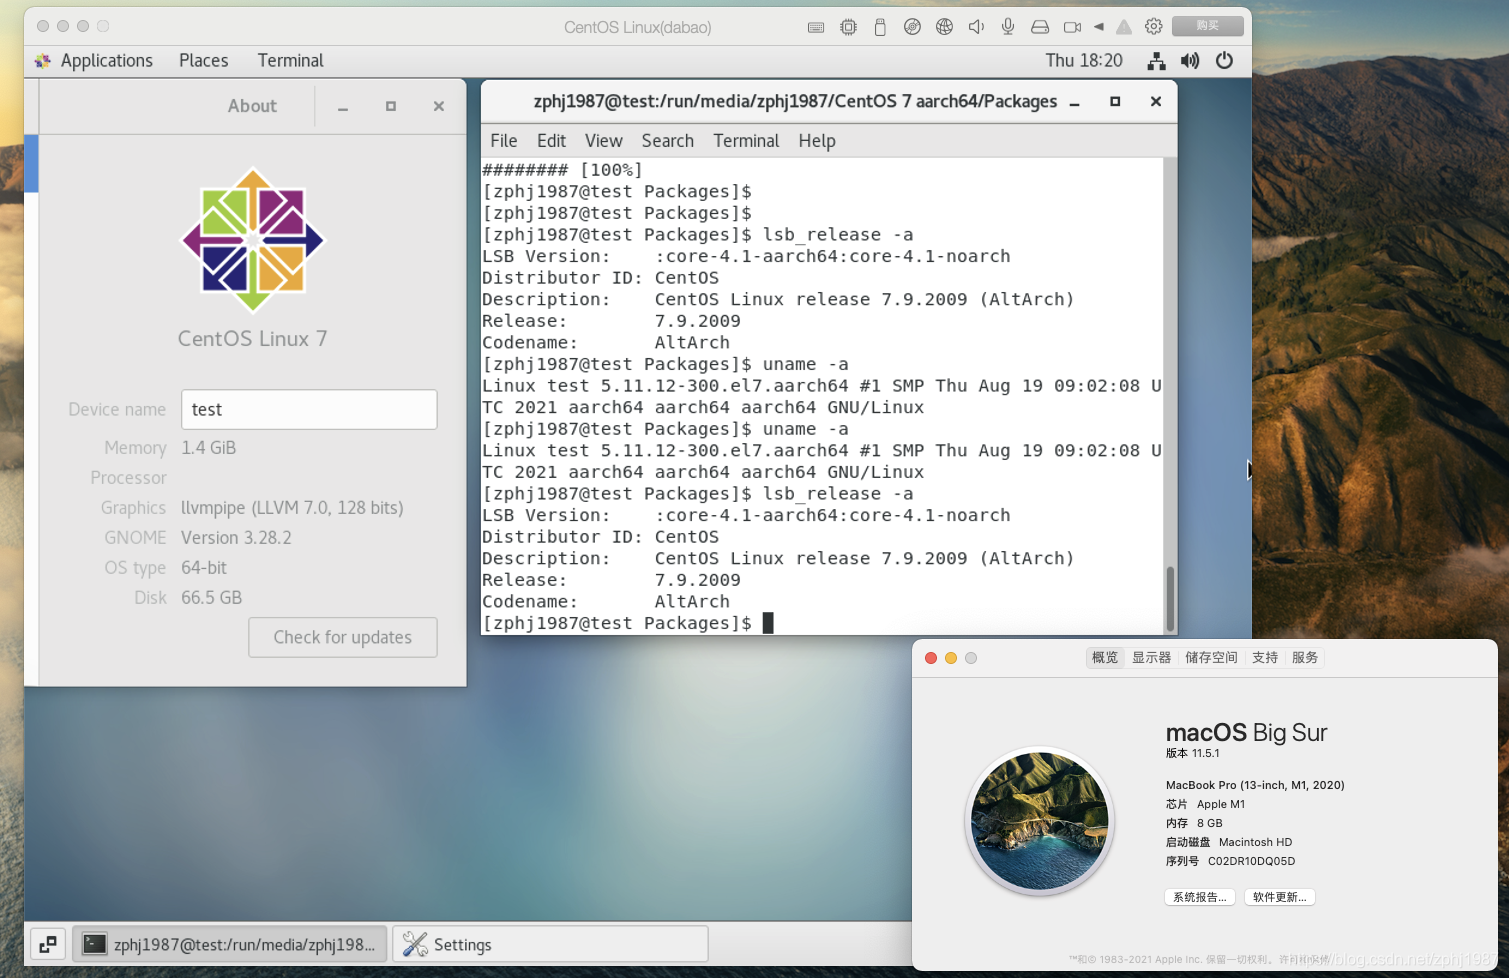The height and width of the screenshot is (978, 1509).
Task: Close the About window
Action: coord(438,106)
